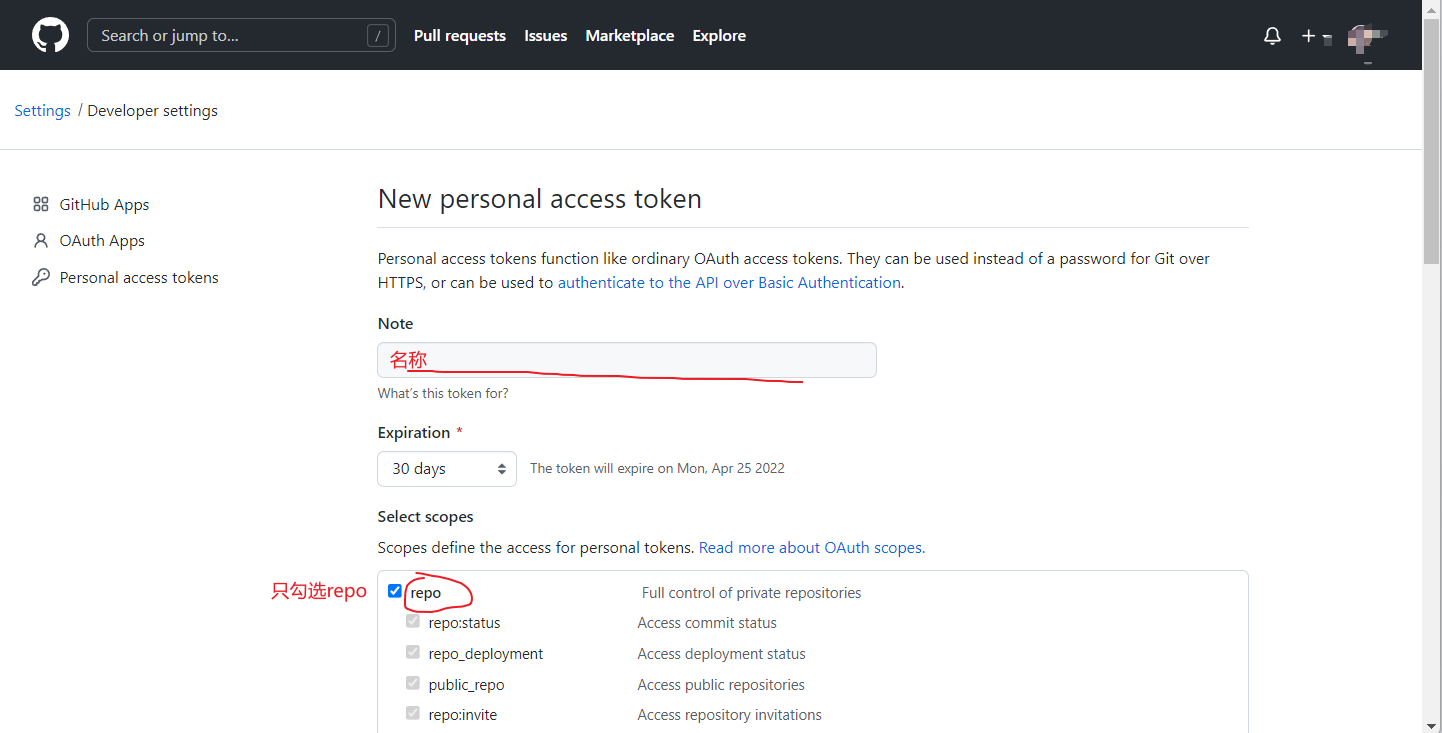Click the repo_deployment checkbox
This screenshot has height=733, width=1442.
(413, 653)
